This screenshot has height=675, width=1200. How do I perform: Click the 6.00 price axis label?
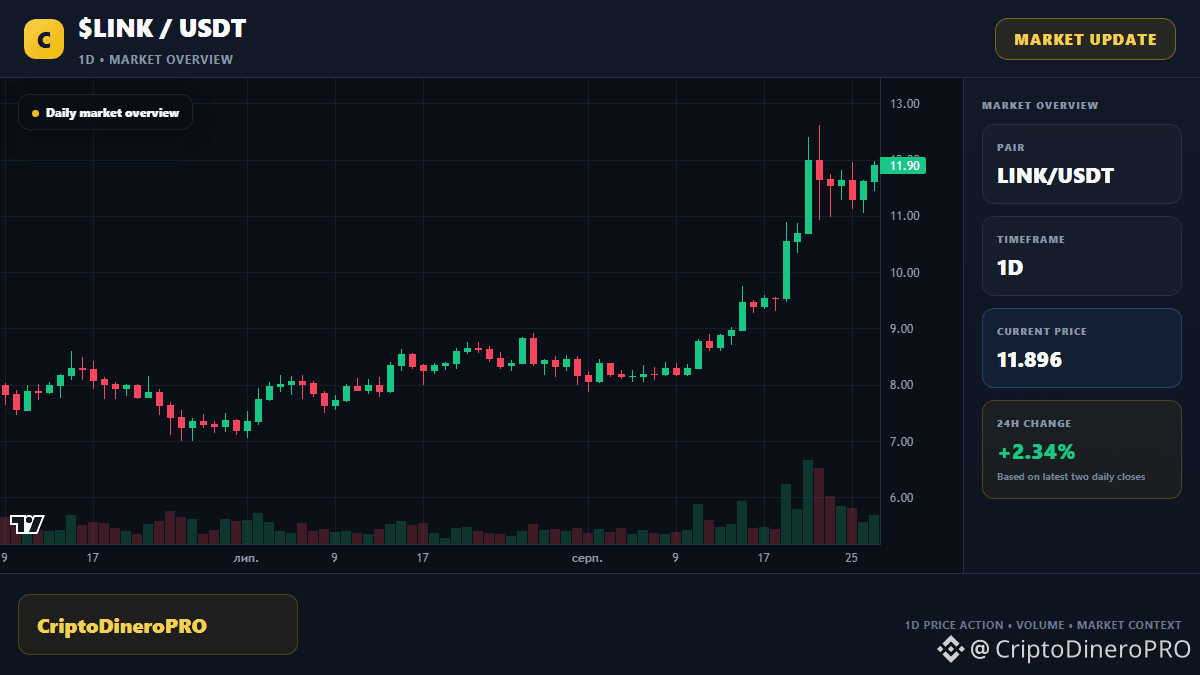[904, 498]
